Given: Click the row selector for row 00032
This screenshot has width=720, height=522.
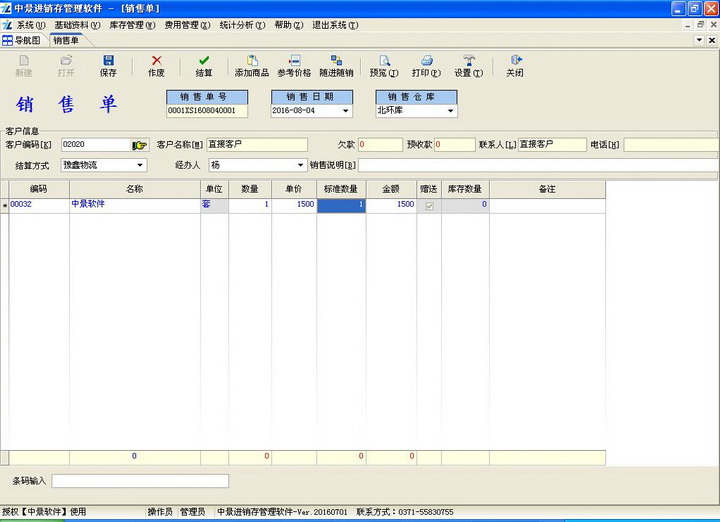Looking at the screenshot, I should click(5, 205).
